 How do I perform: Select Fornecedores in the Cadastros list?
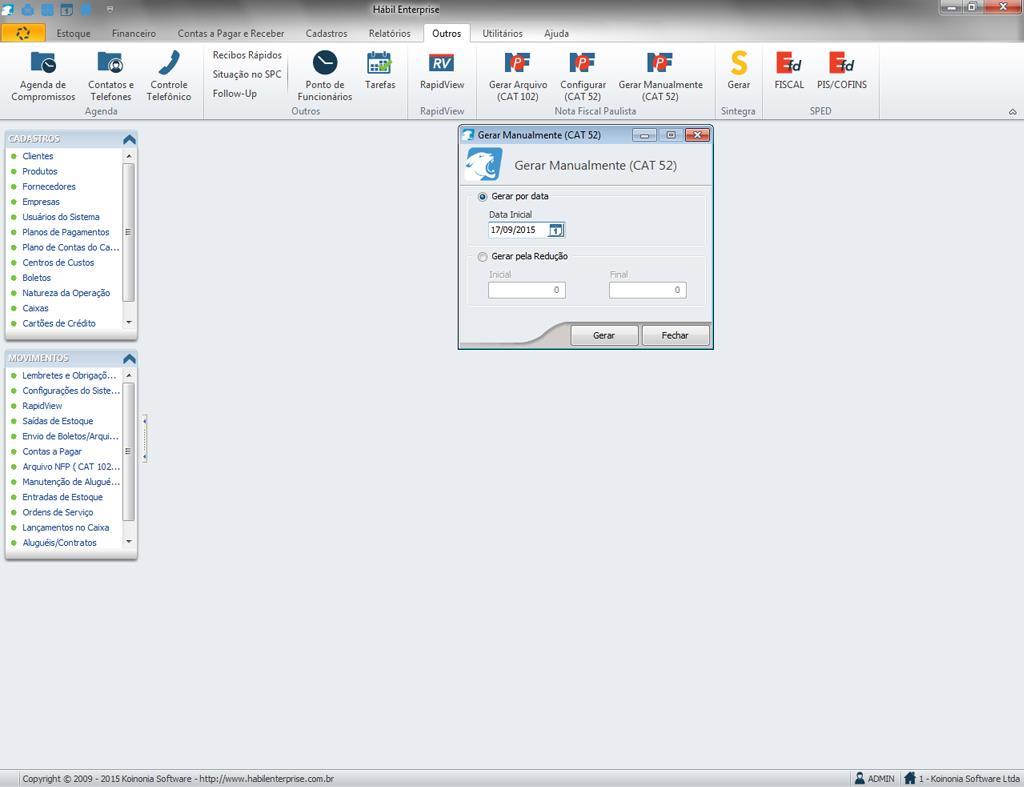(x=49, y=187)
